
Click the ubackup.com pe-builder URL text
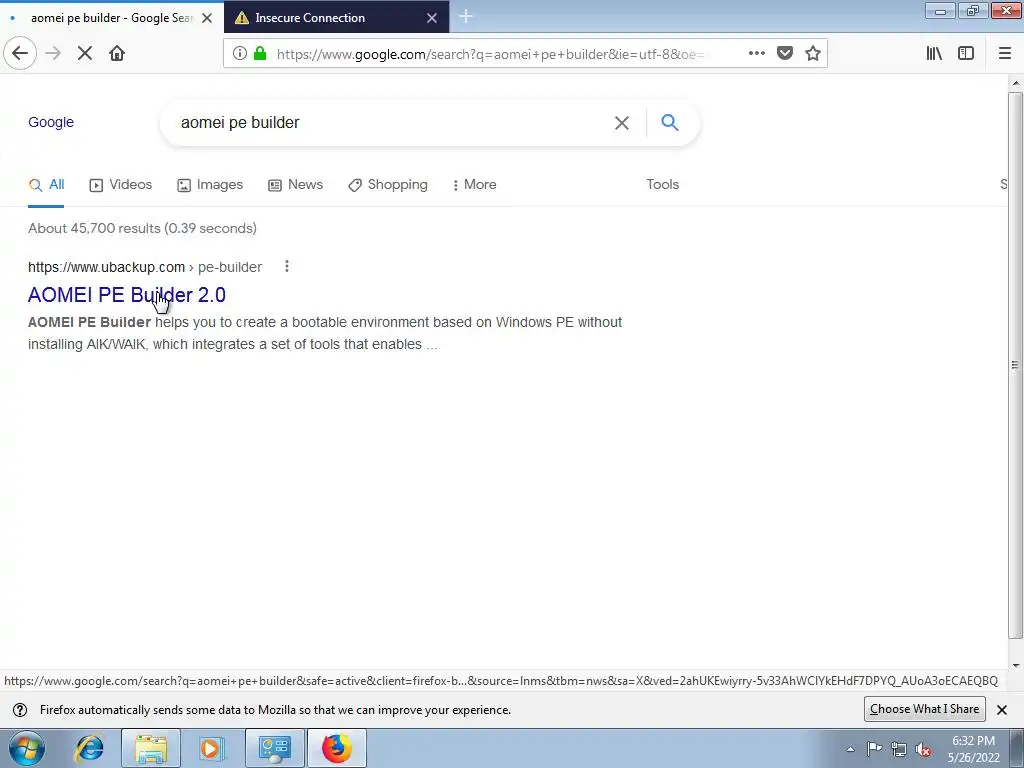(145, 267)
